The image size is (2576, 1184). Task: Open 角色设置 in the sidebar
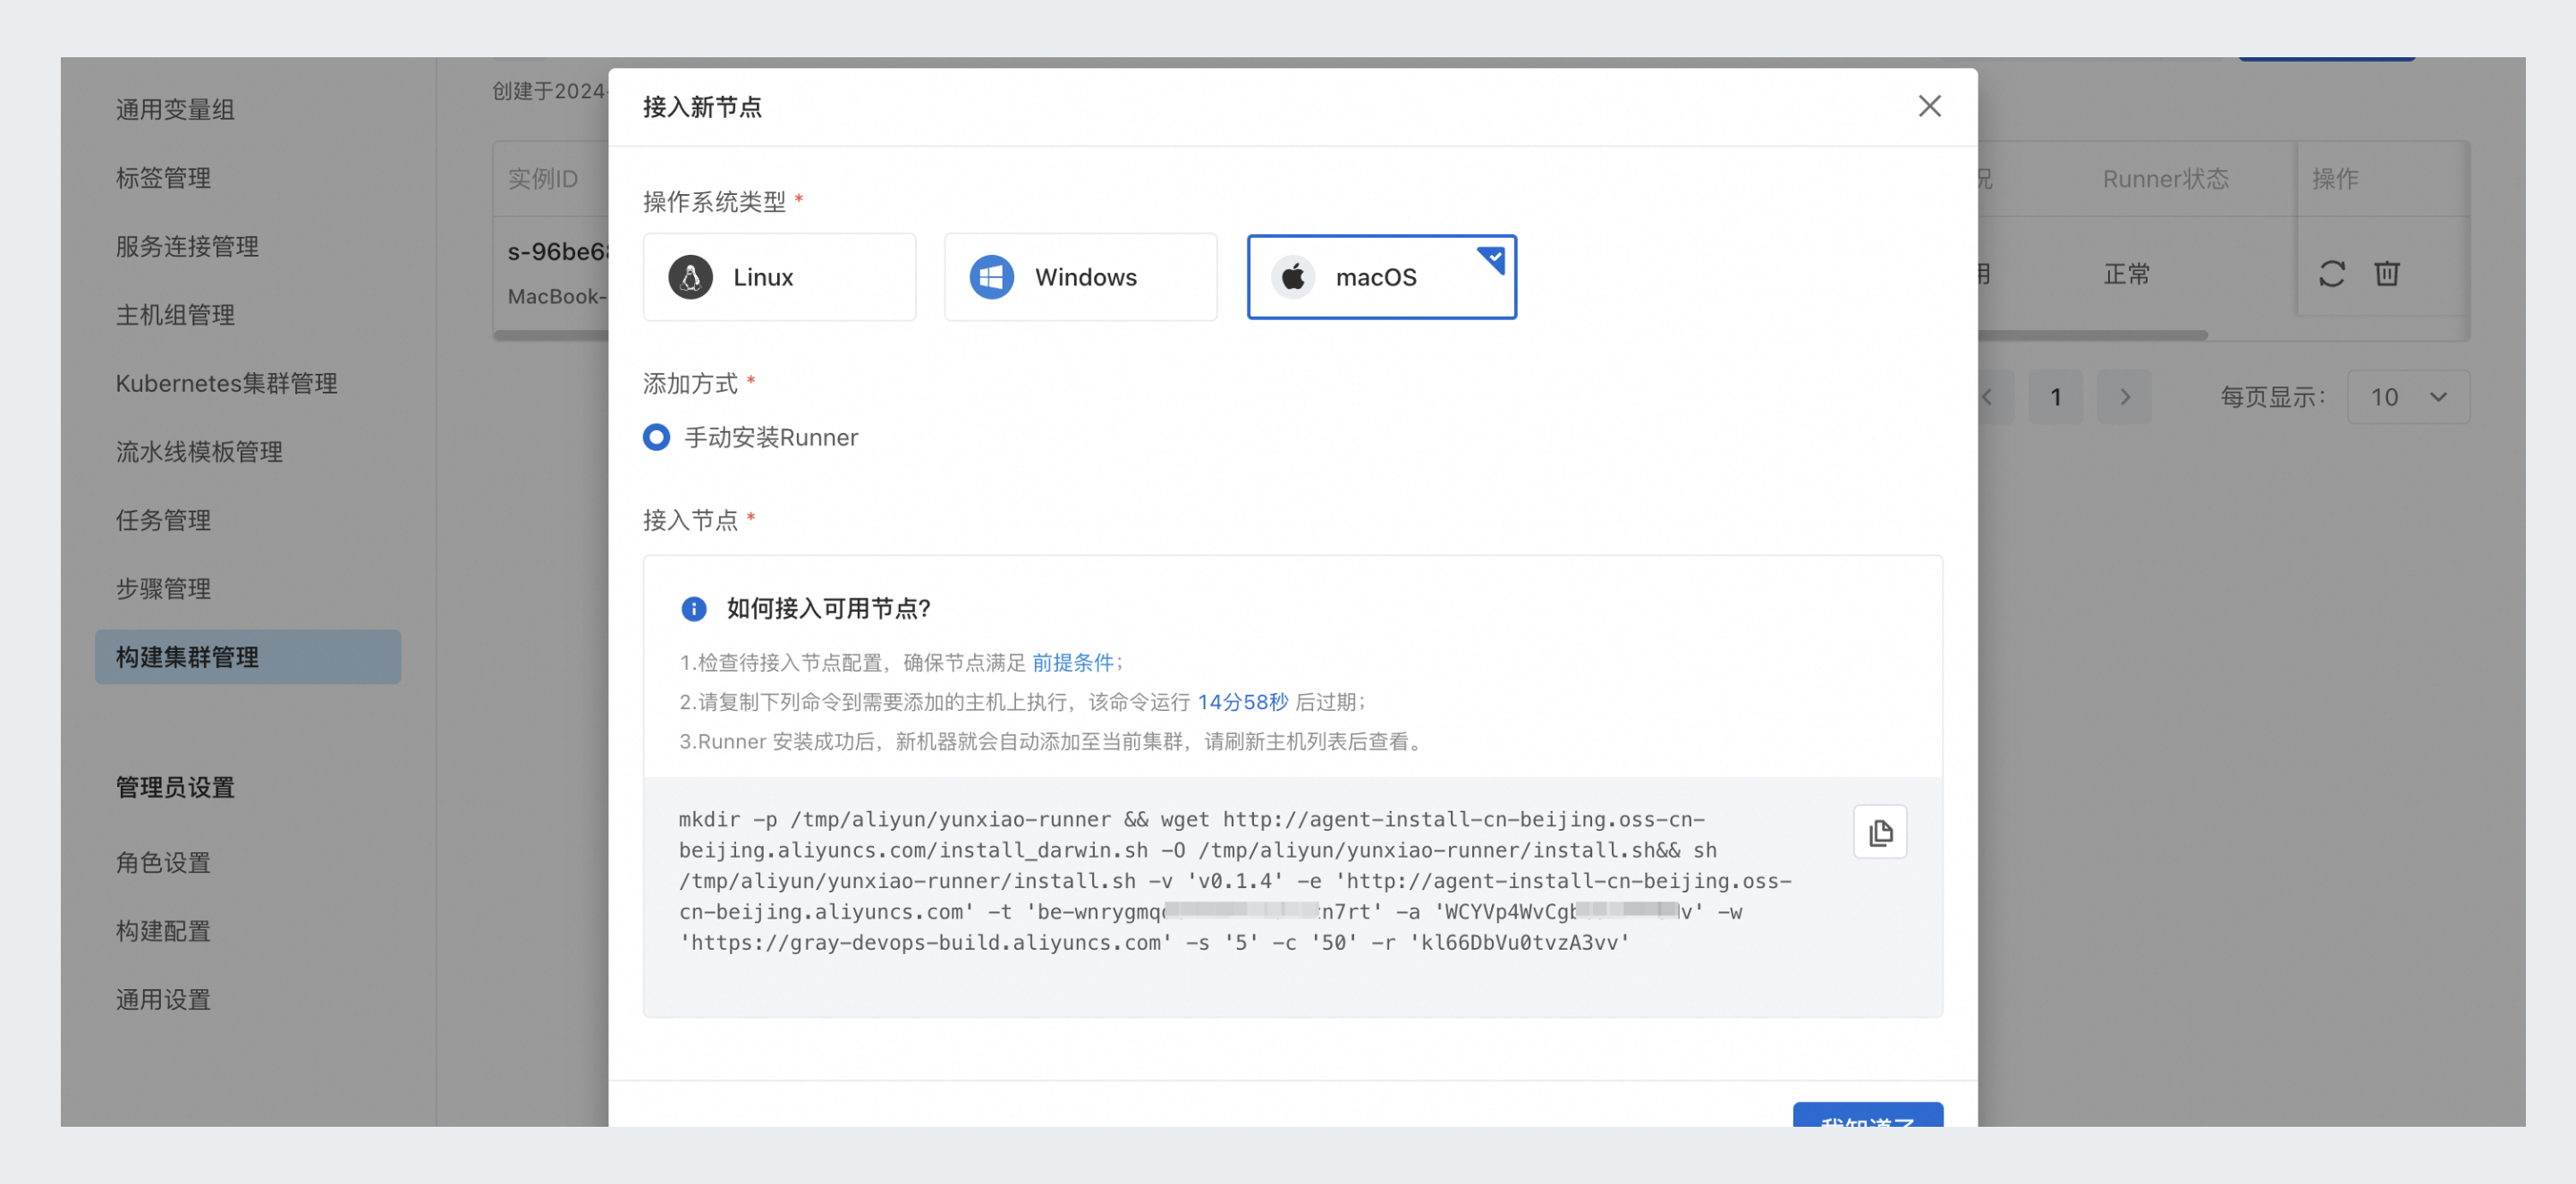tap(163, 862)
